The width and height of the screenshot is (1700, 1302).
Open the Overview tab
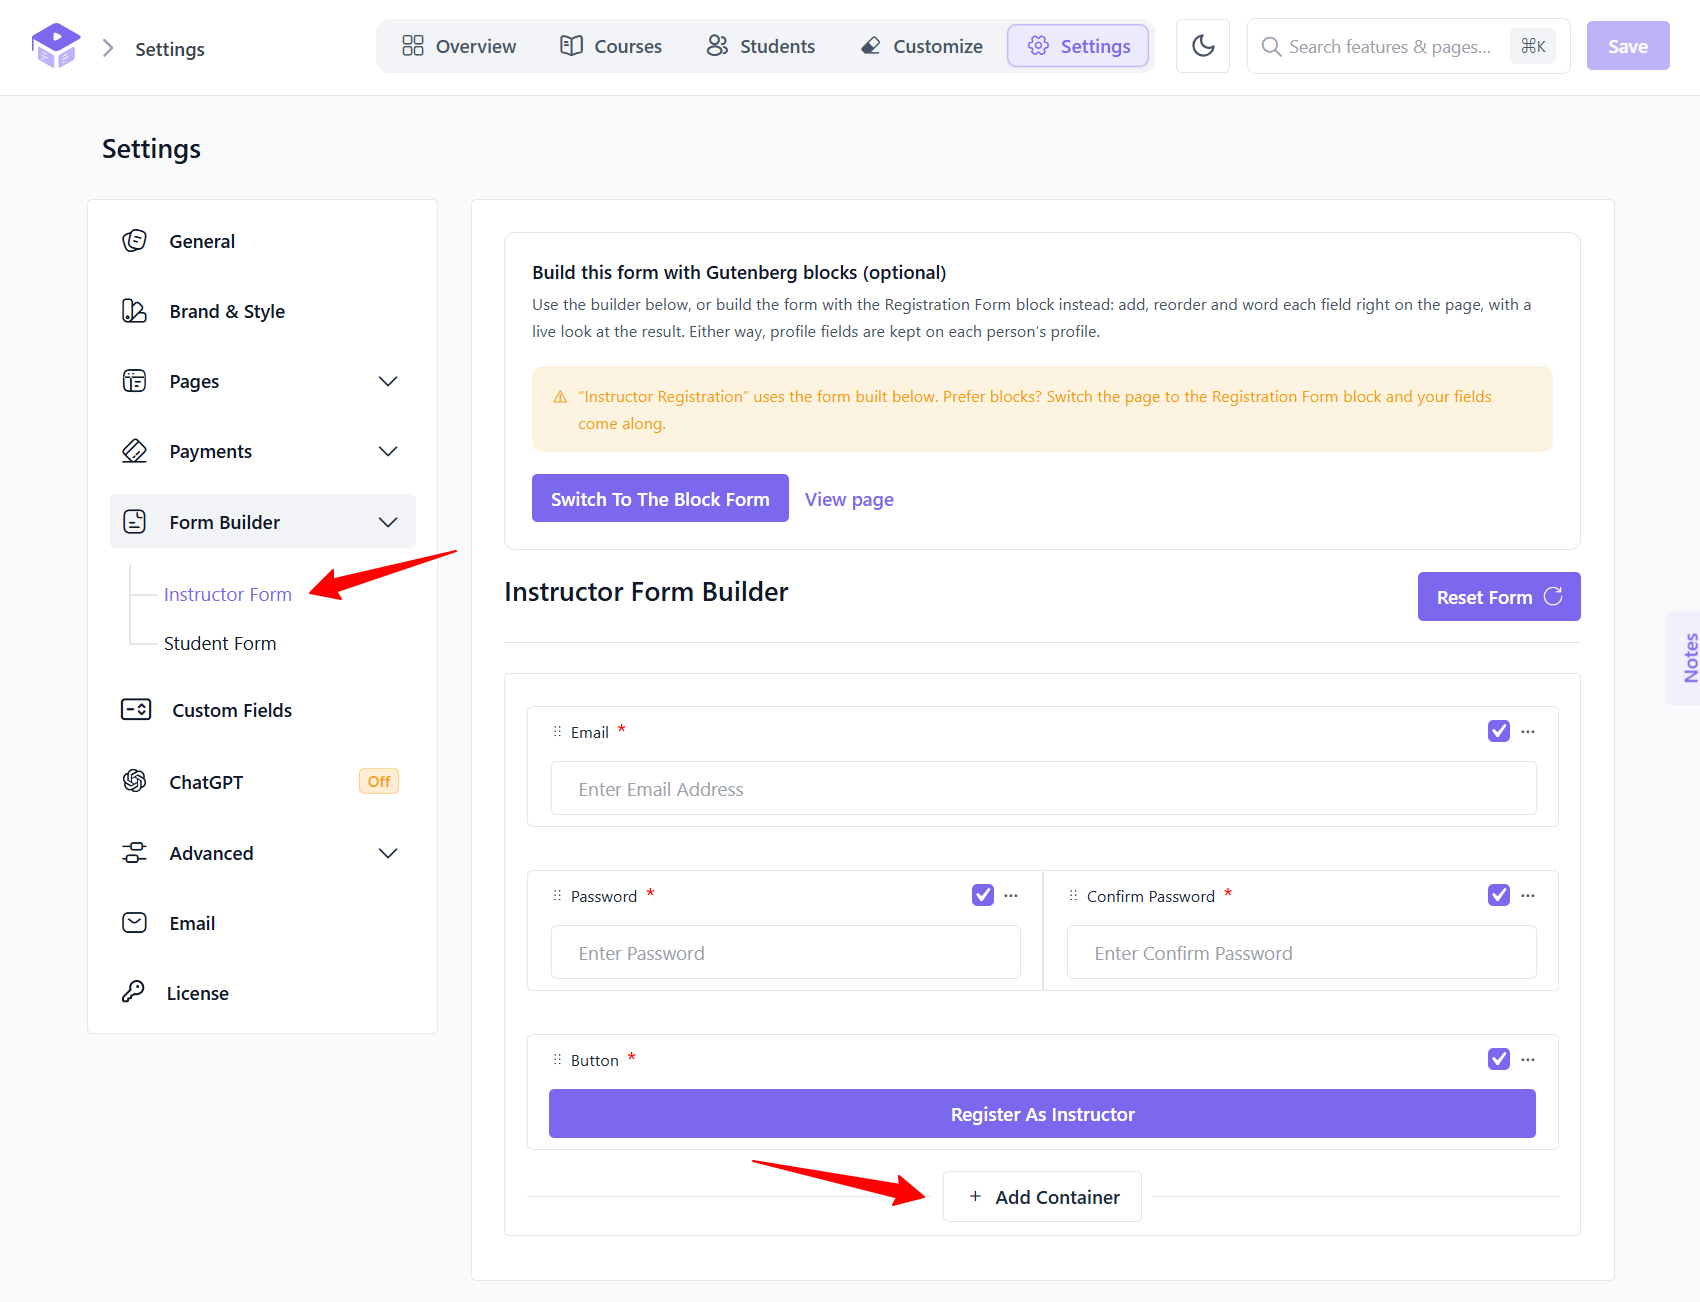pos(459,46)
